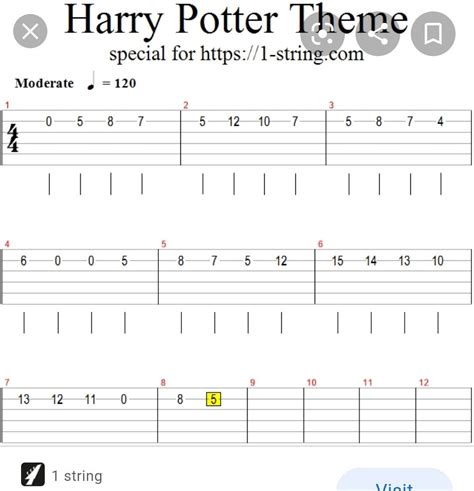The image size is (474, 491).
Task: Click fret 4 note in measure 3
Action: coord(440,122)
